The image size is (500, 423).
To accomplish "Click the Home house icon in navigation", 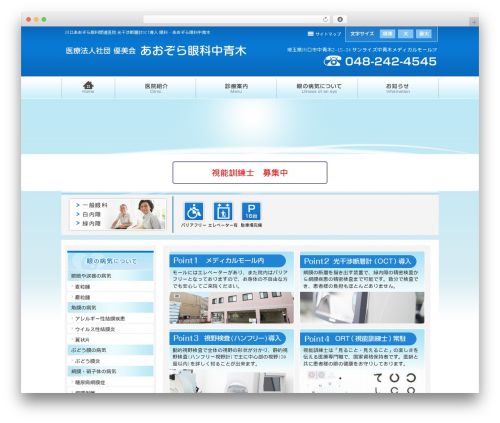I will (88, 85).
